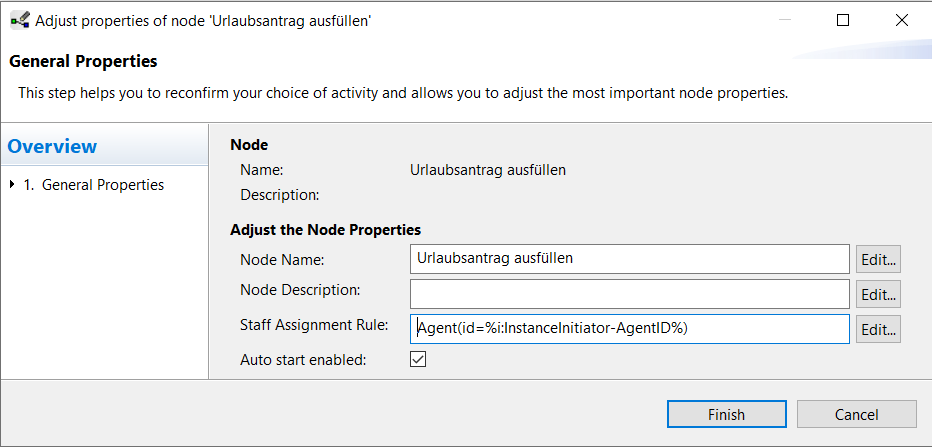Click the workflow node icon in title bar
This screenshot has width=932, height=447.
[x=20, y=21]
